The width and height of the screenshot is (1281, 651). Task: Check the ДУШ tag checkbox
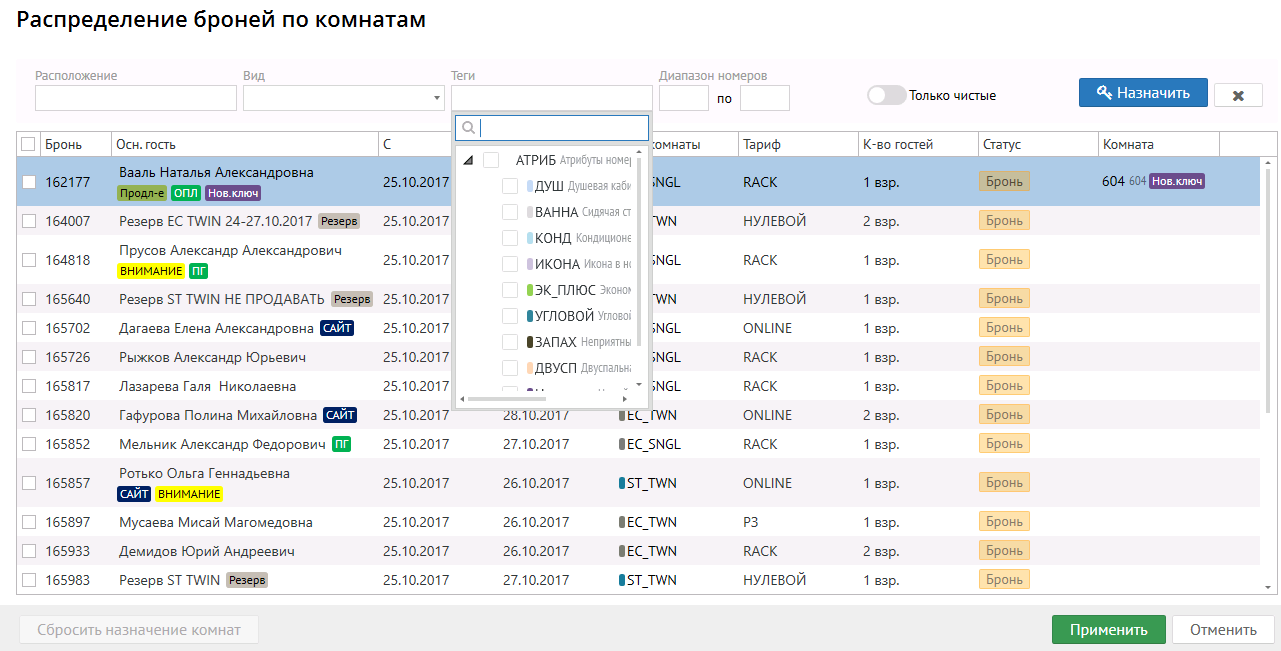510,186
